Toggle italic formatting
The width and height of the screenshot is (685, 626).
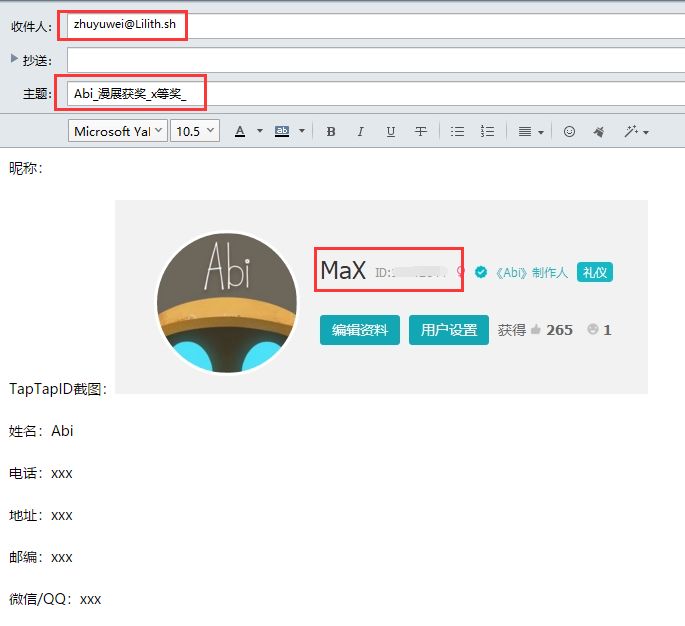(x=360, y=131)
